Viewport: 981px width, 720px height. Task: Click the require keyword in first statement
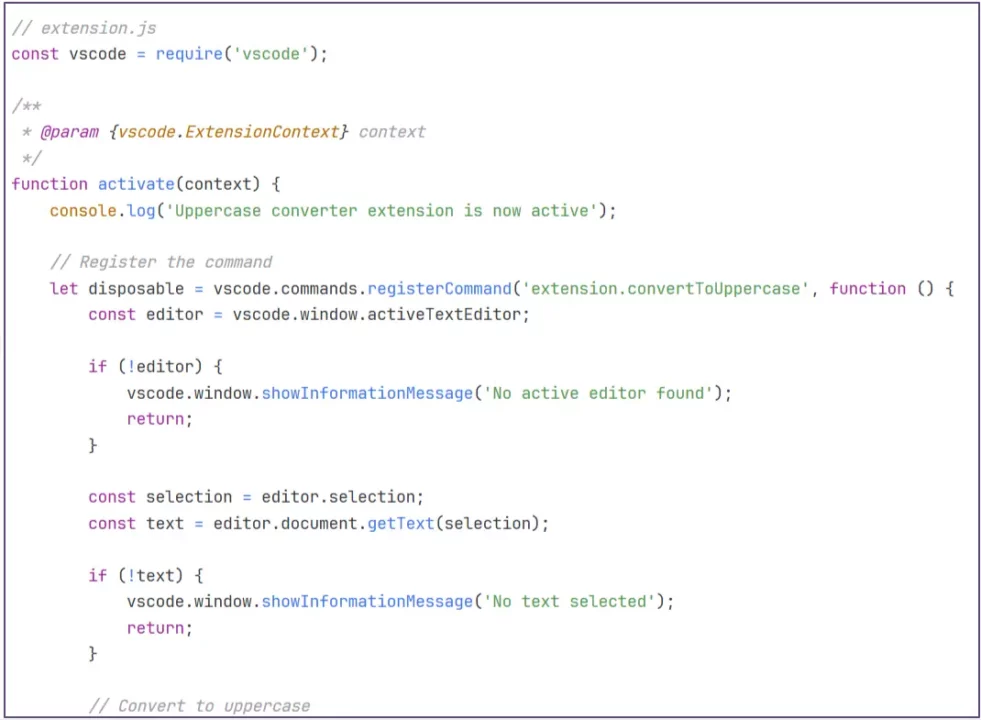(190, 54)
